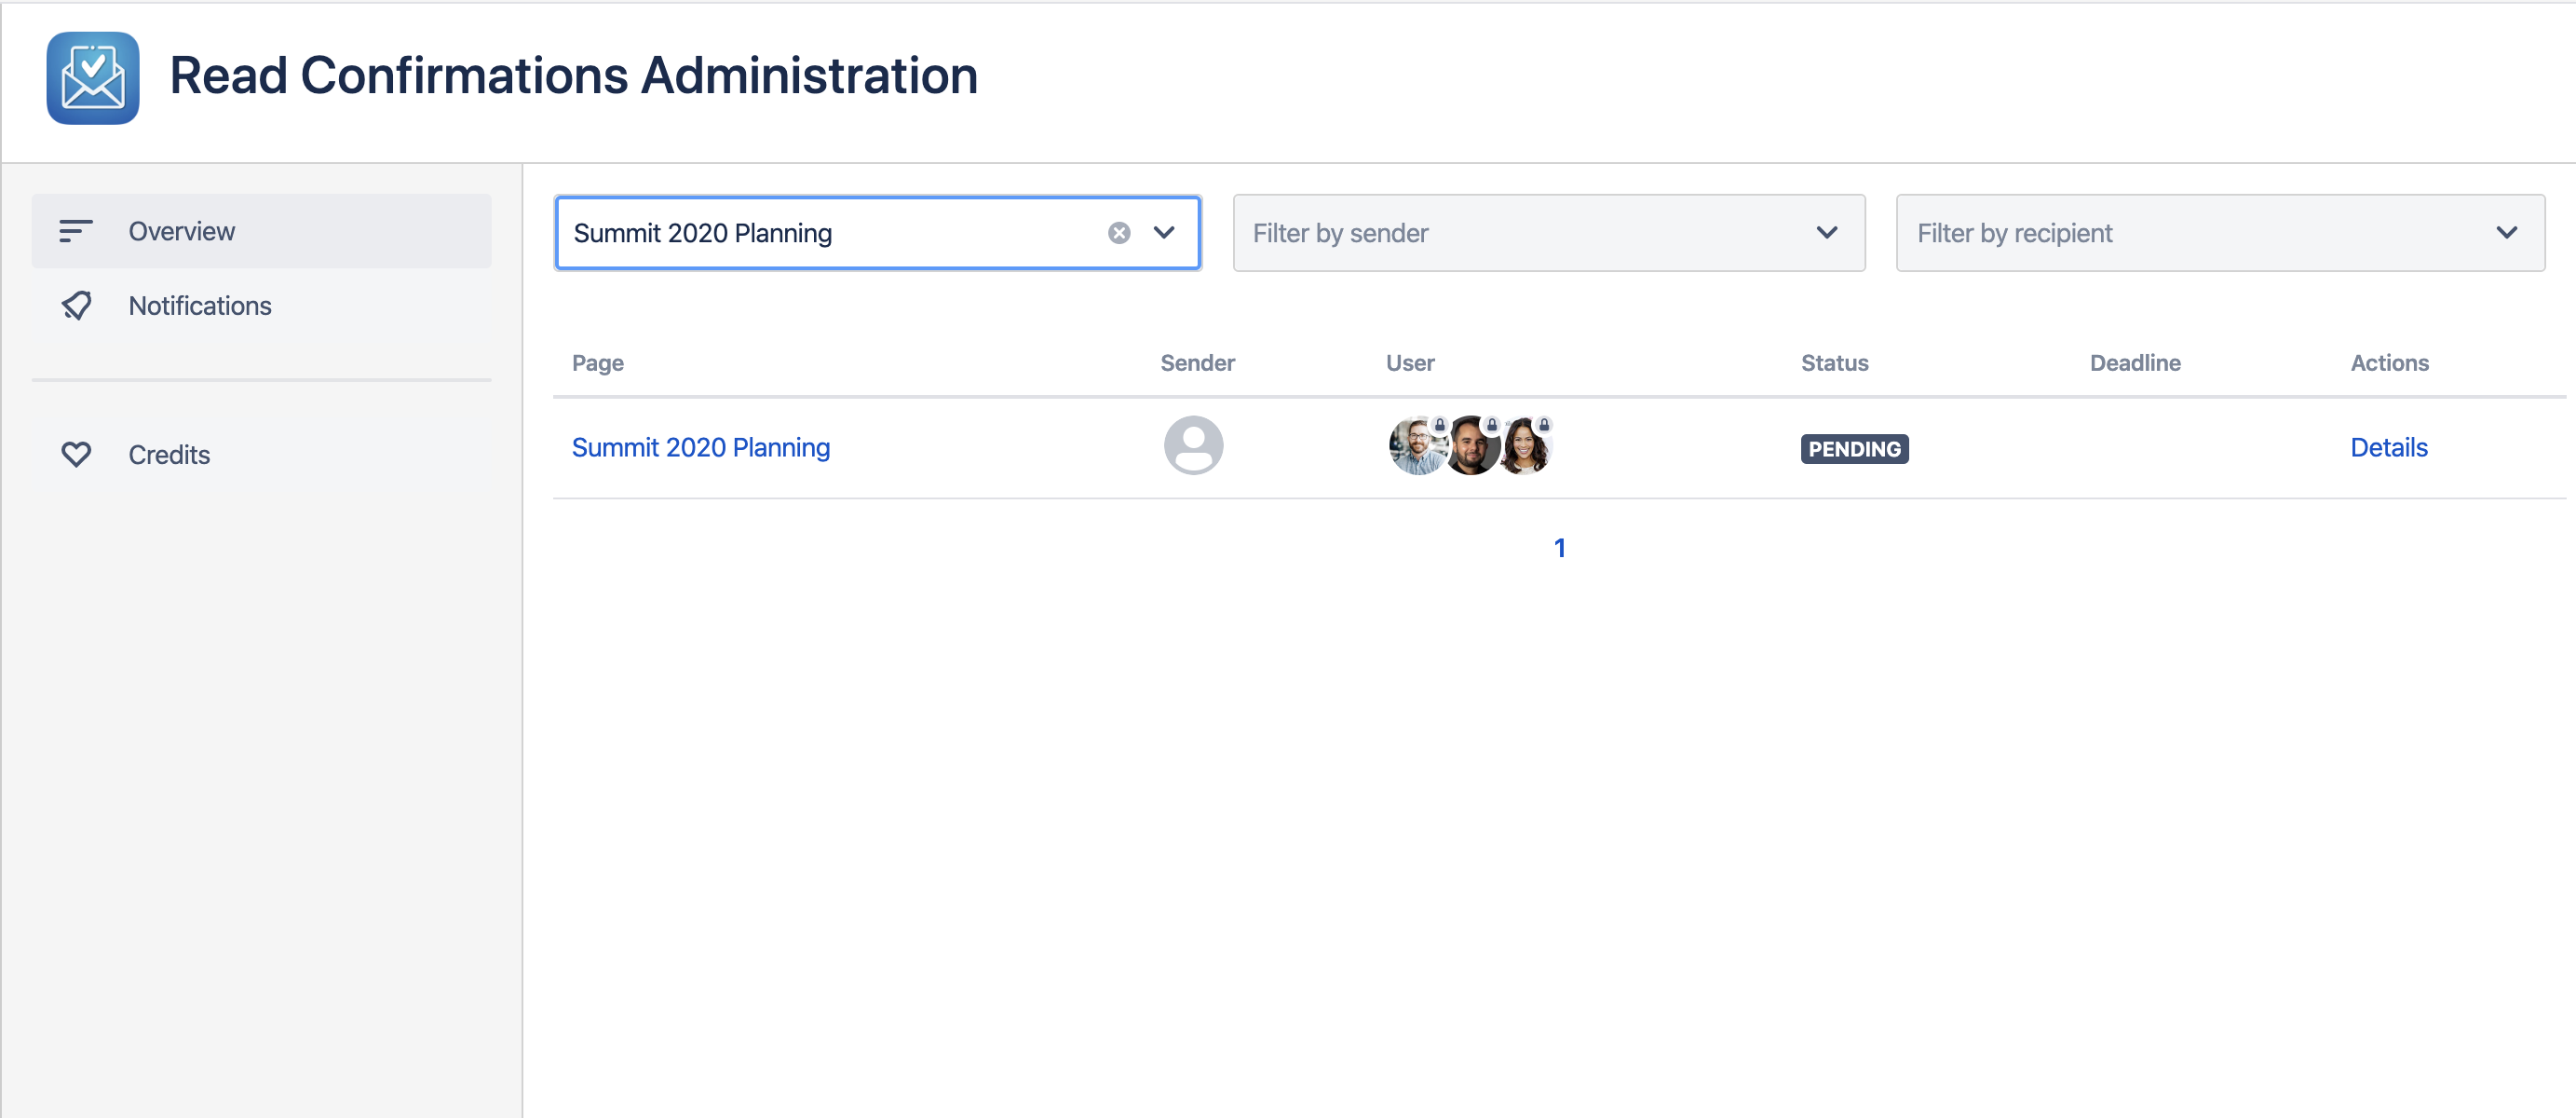Click the Sender column header
The height and width of the screenshot is (1118, 2576).
click(1197, 363)
